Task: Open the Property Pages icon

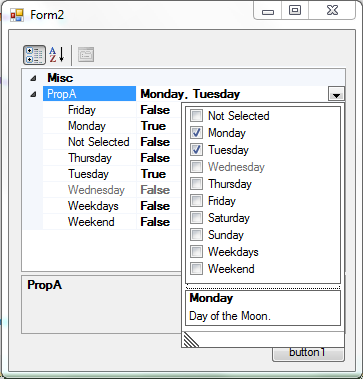Action: coord(86,55)
